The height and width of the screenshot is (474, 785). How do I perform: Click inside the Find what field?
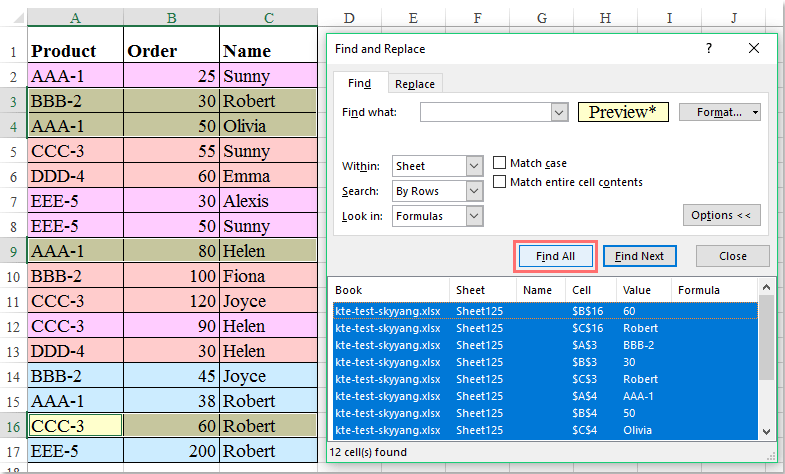(x=486, y=112)
